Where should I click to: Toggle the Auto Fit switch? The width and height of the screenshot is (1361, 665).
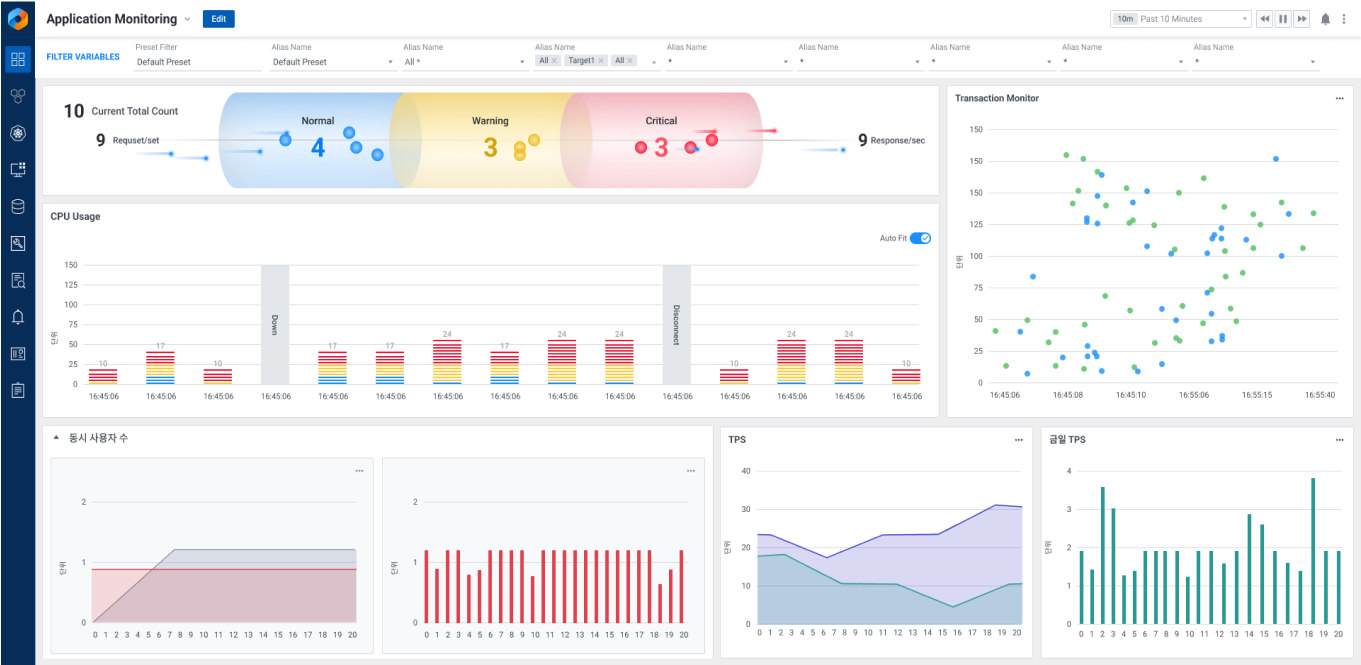[920, 238]
